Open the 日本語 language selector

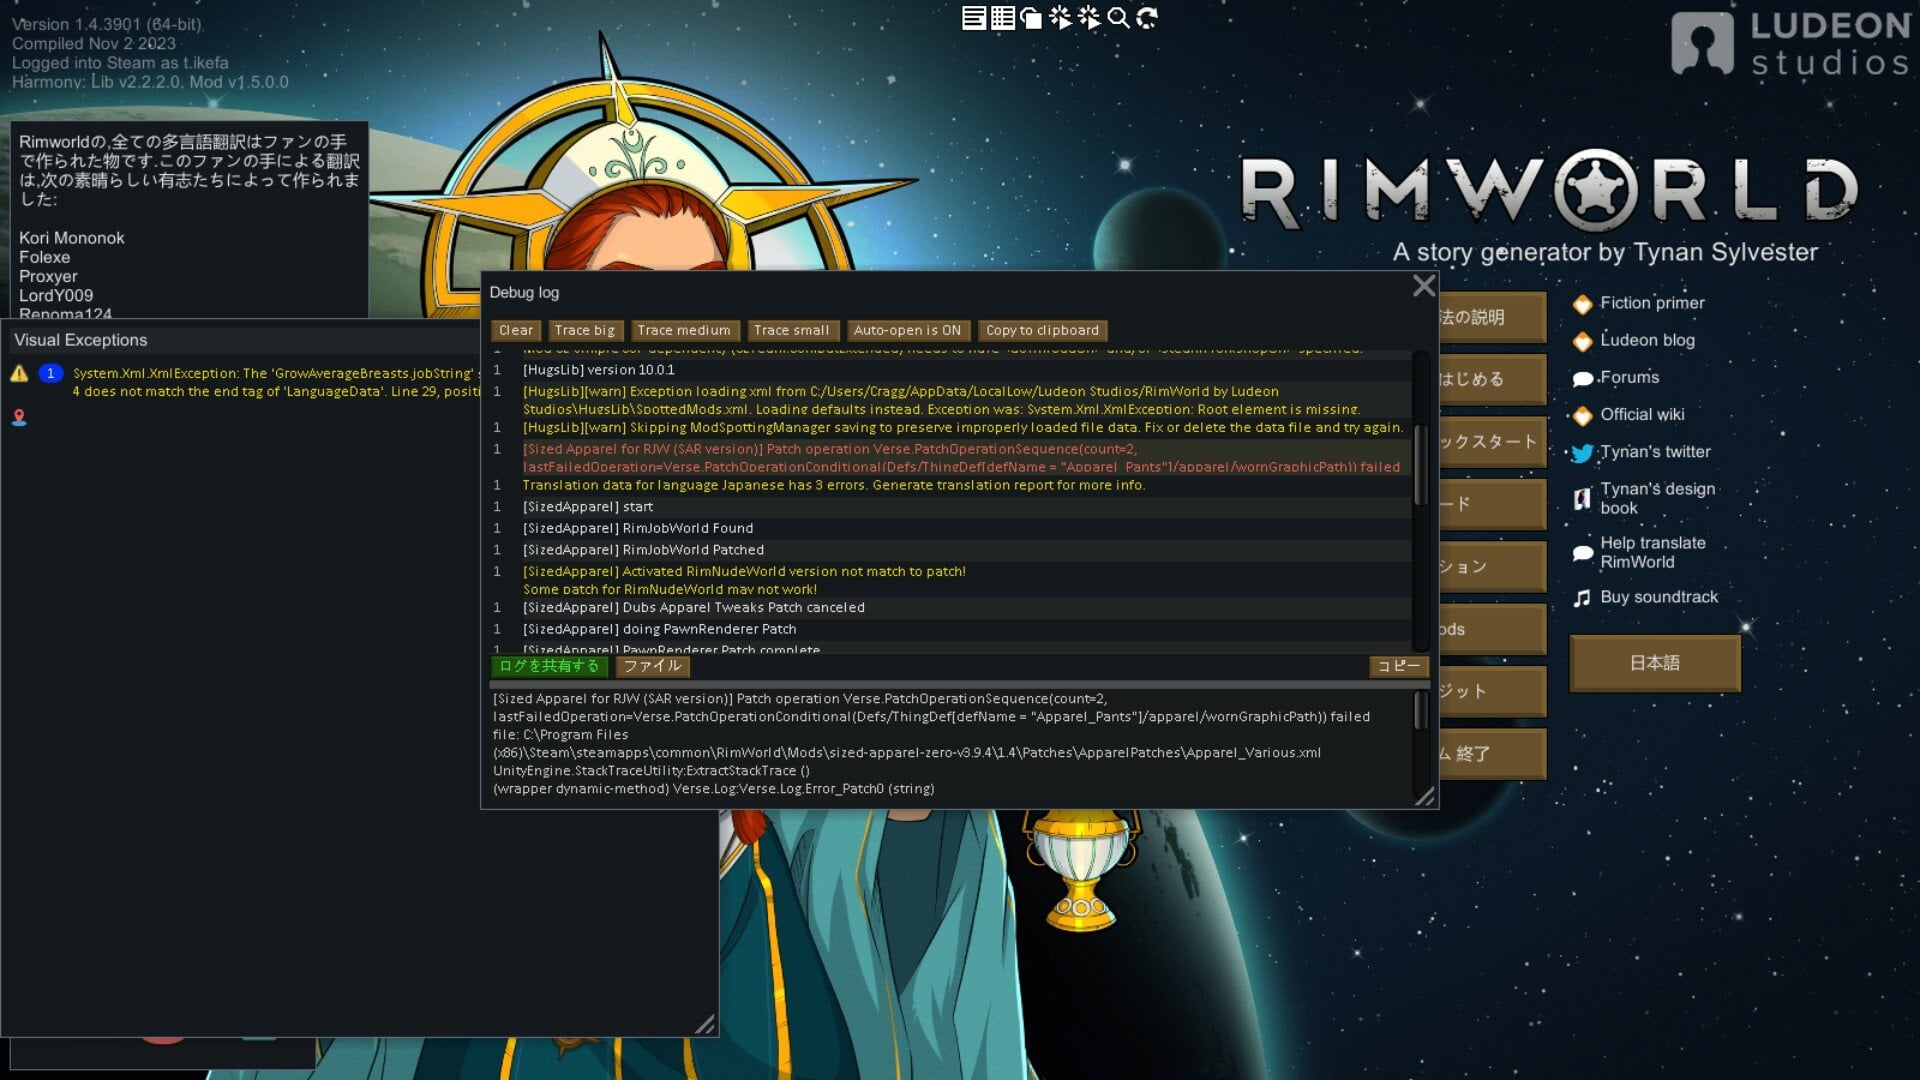(1655, 663)
